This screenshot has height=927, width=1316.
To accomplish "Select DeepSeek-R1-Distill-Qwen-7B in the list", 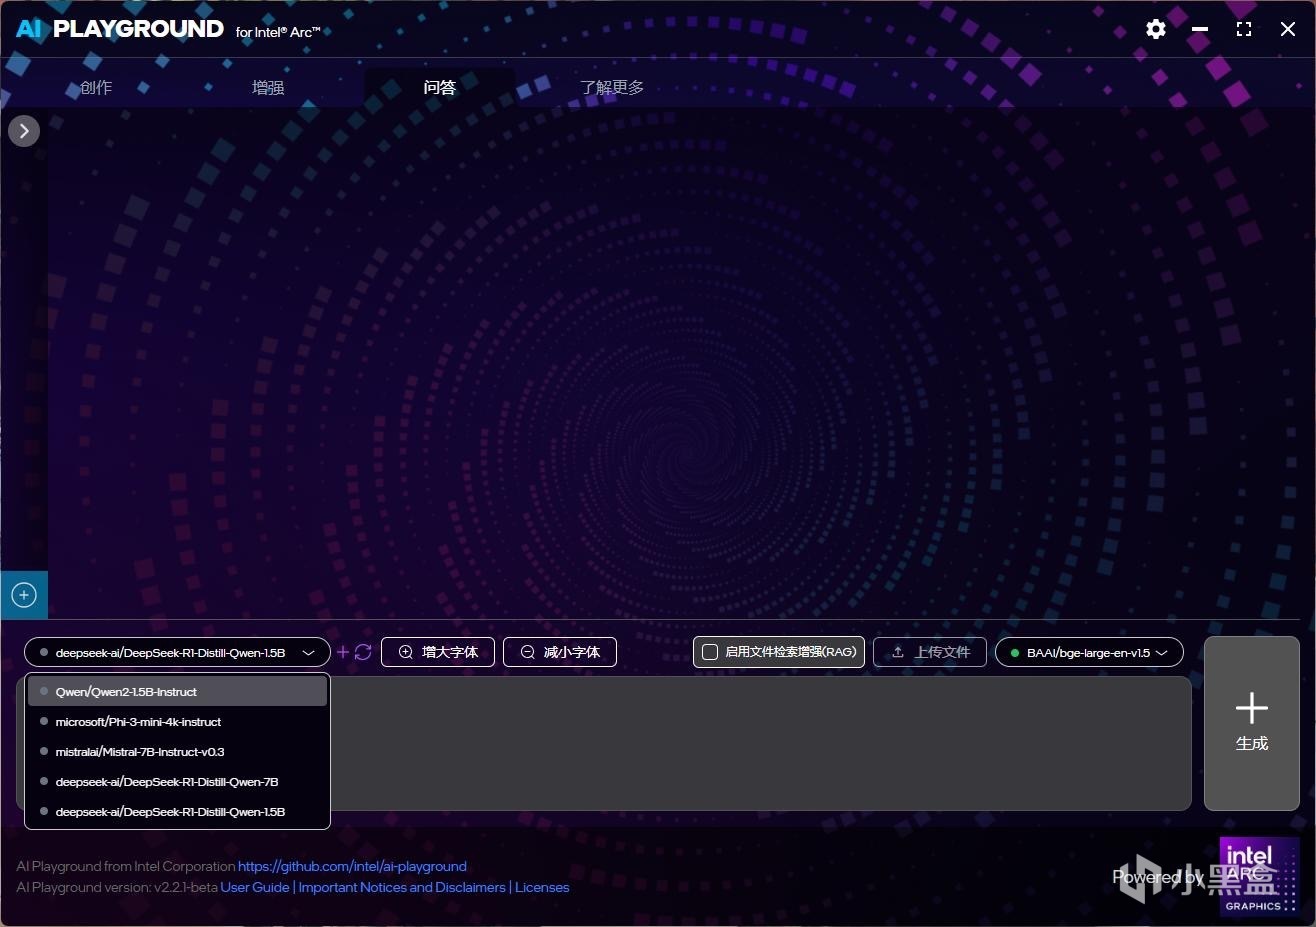I will (x=177, y=781).
